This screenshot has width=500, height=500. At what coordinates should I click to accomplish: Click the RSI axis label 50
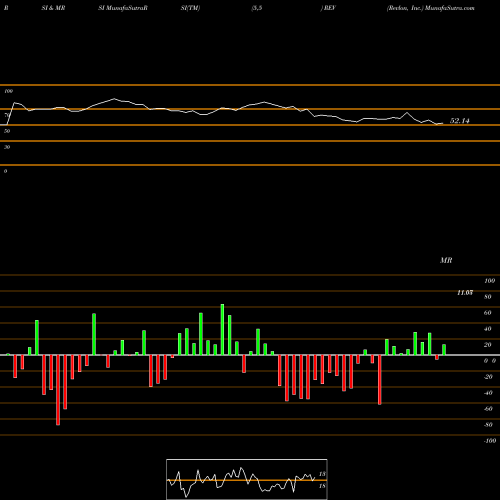[x=7, y=131]
